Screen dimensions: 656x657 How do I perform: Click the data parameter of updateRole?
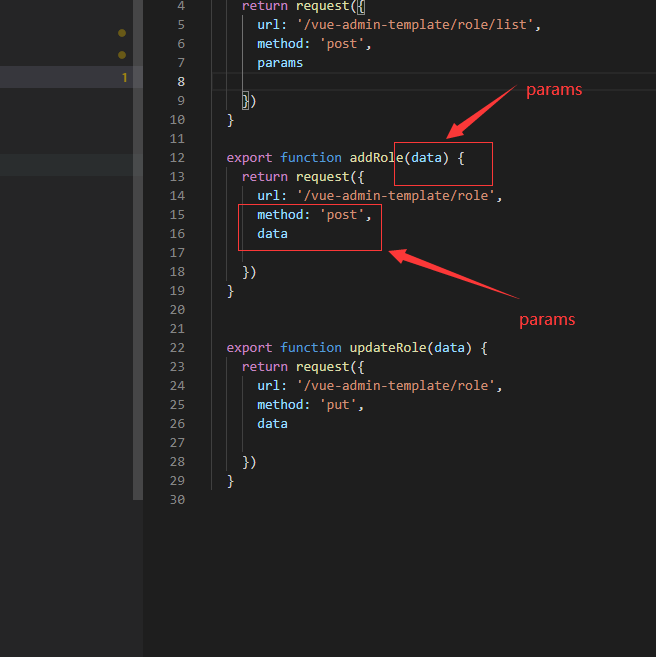[x=449, y=348]
